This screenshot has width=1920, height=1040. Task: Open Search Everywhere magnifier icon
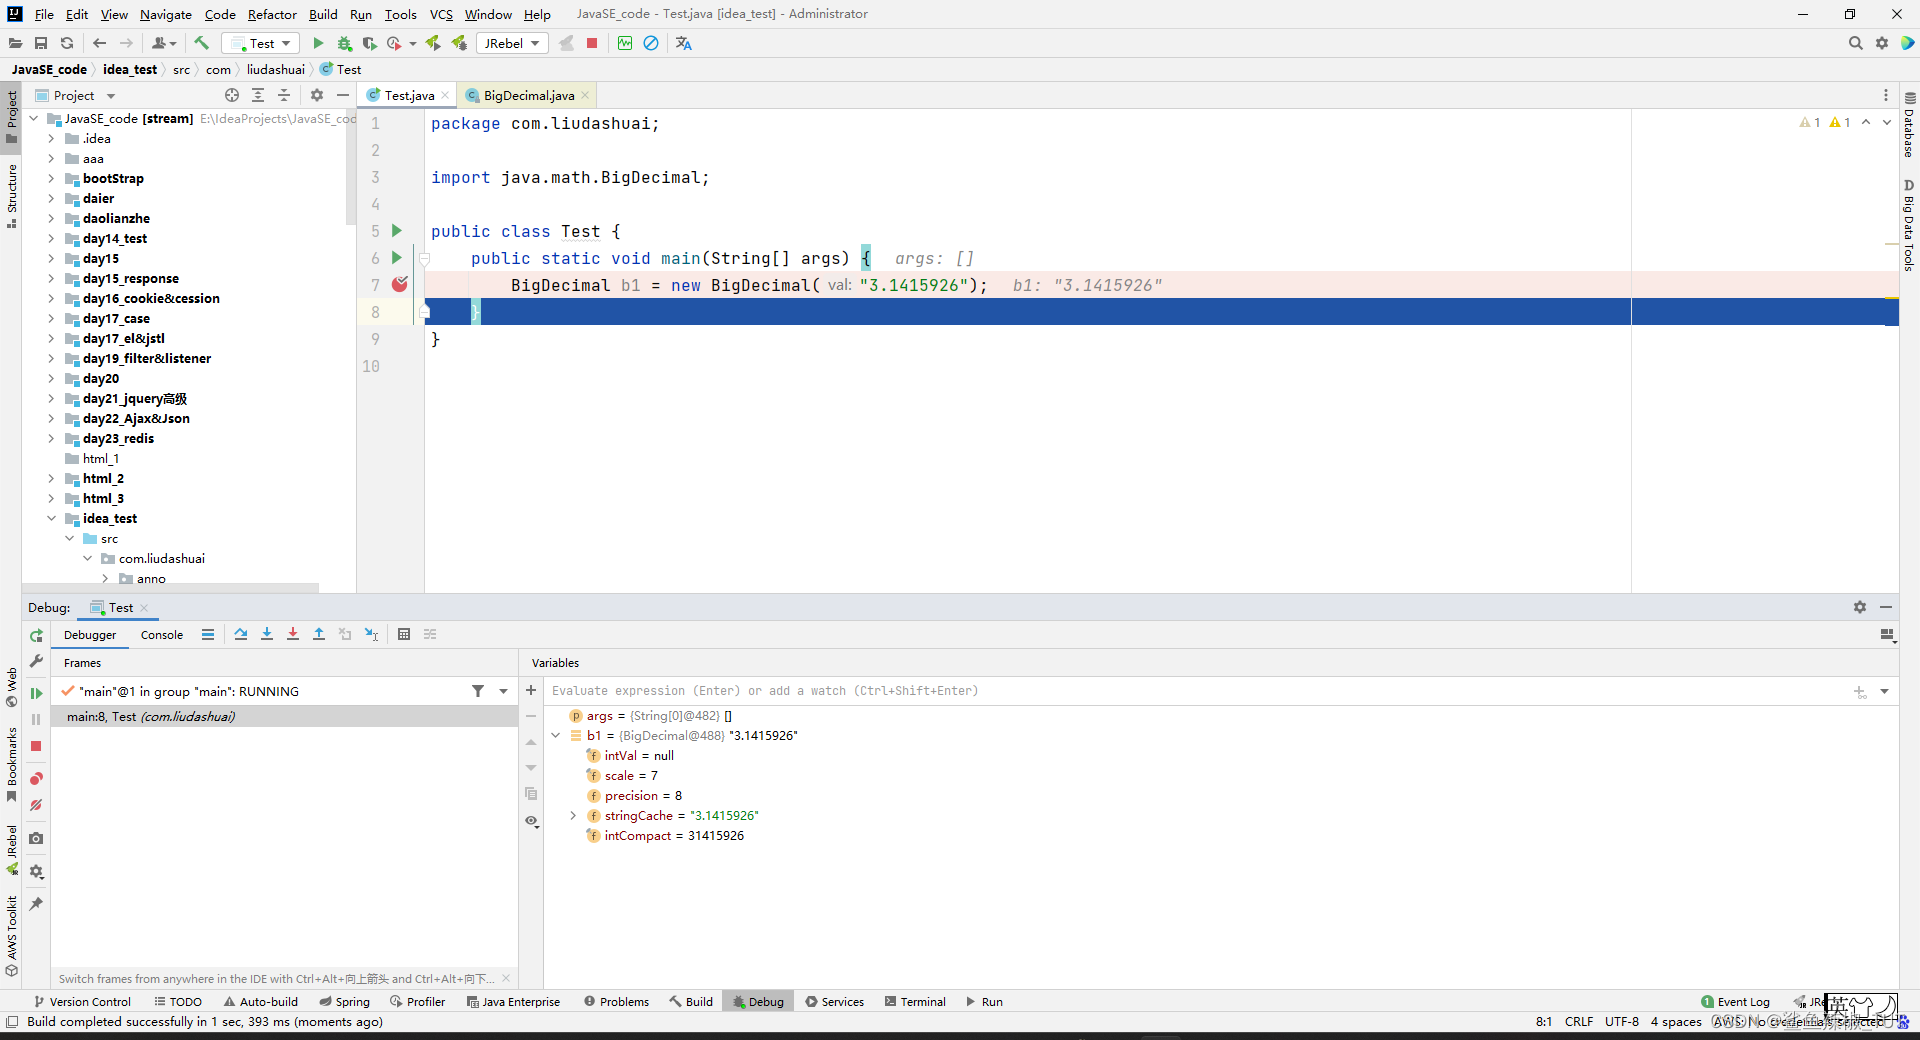pos(1855,43)
